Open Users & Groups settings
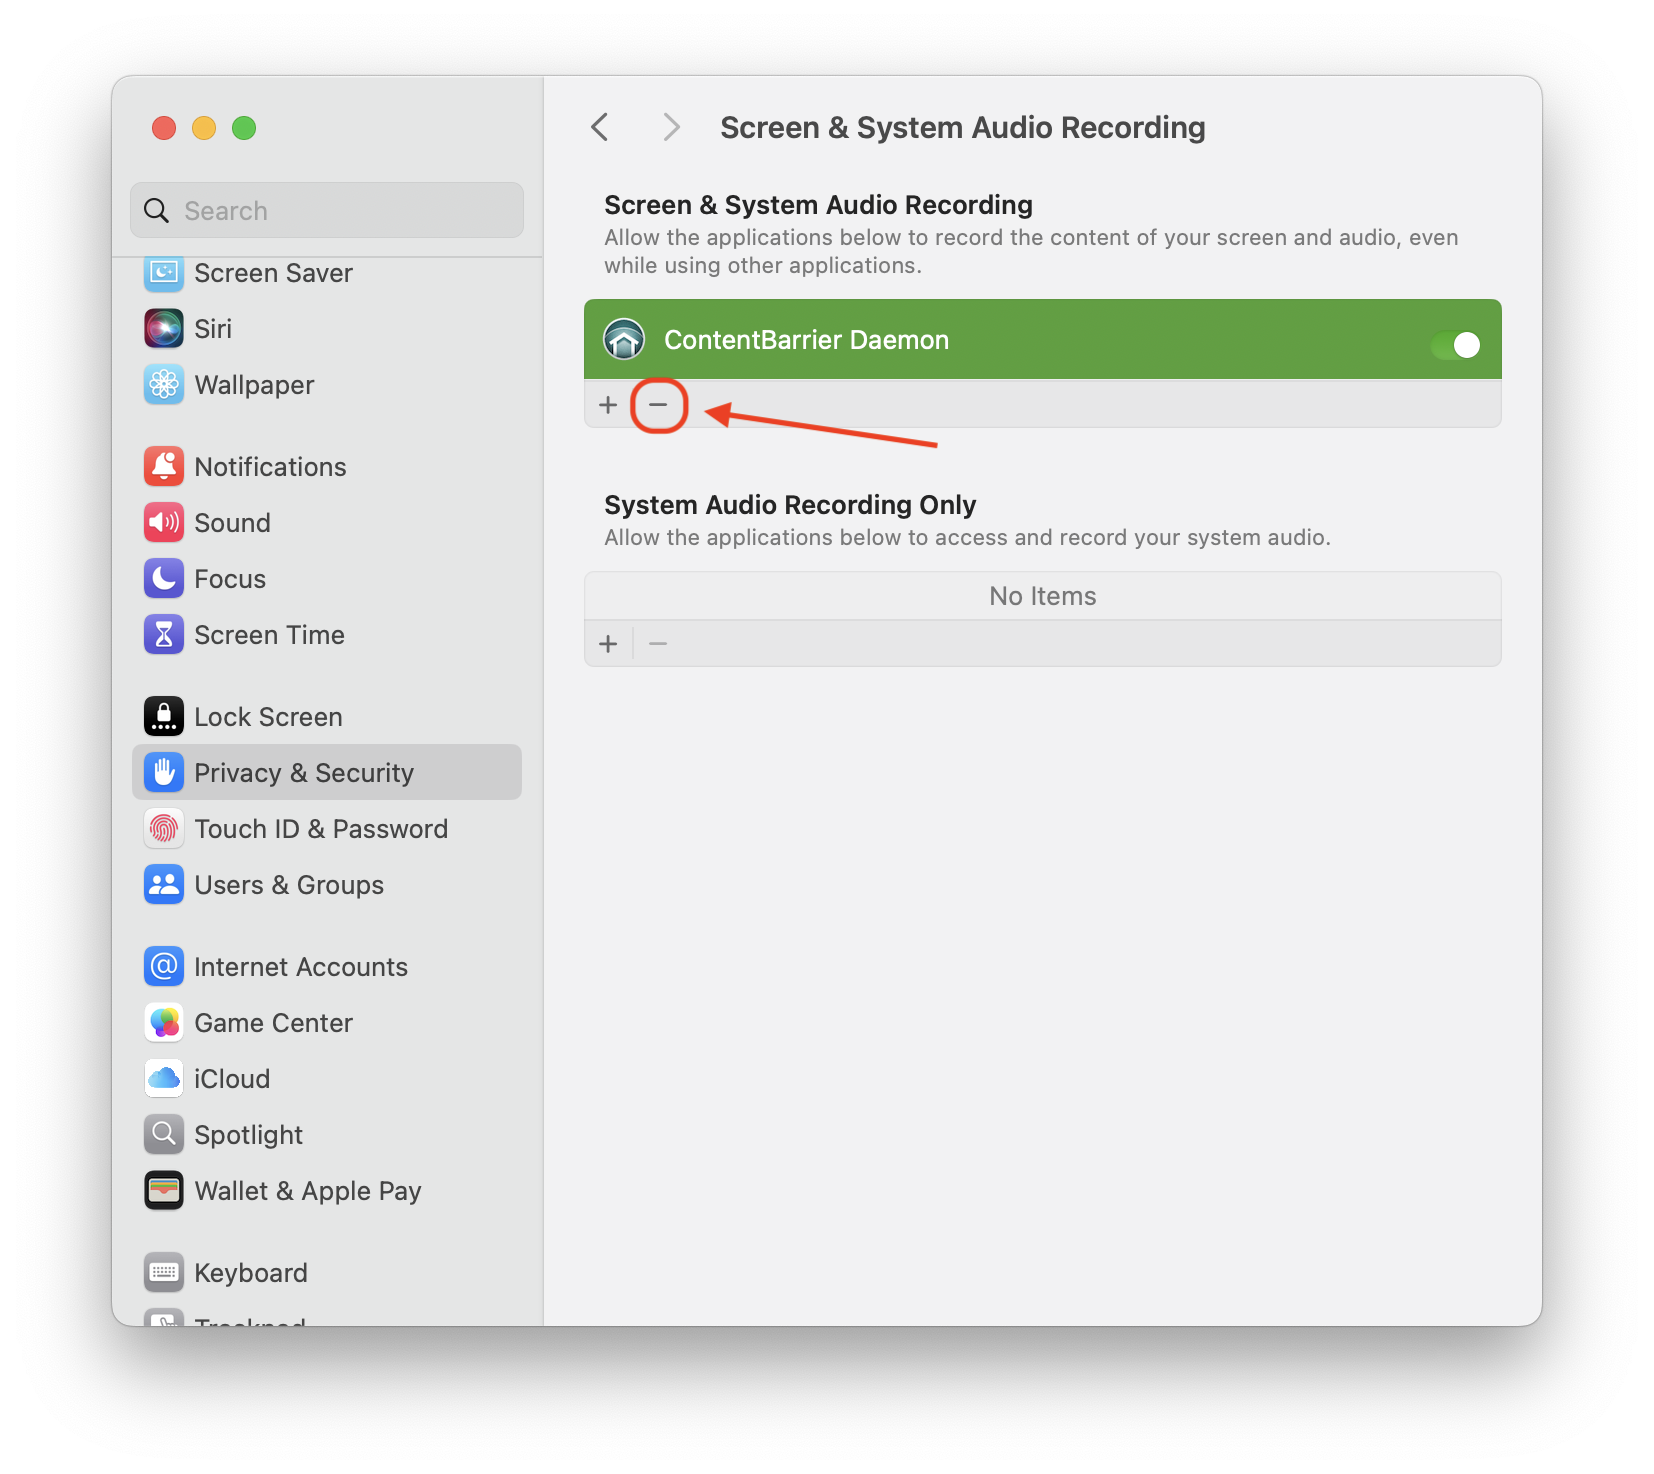 pyautogui.click(x=289, y=884)
